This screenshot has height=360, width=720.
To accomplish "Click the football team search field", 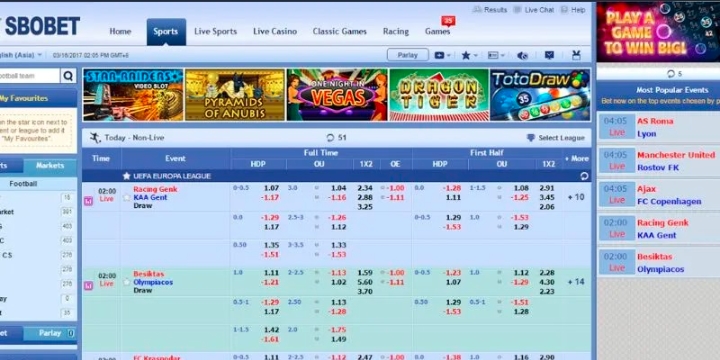I will click(x=29, y=76).
